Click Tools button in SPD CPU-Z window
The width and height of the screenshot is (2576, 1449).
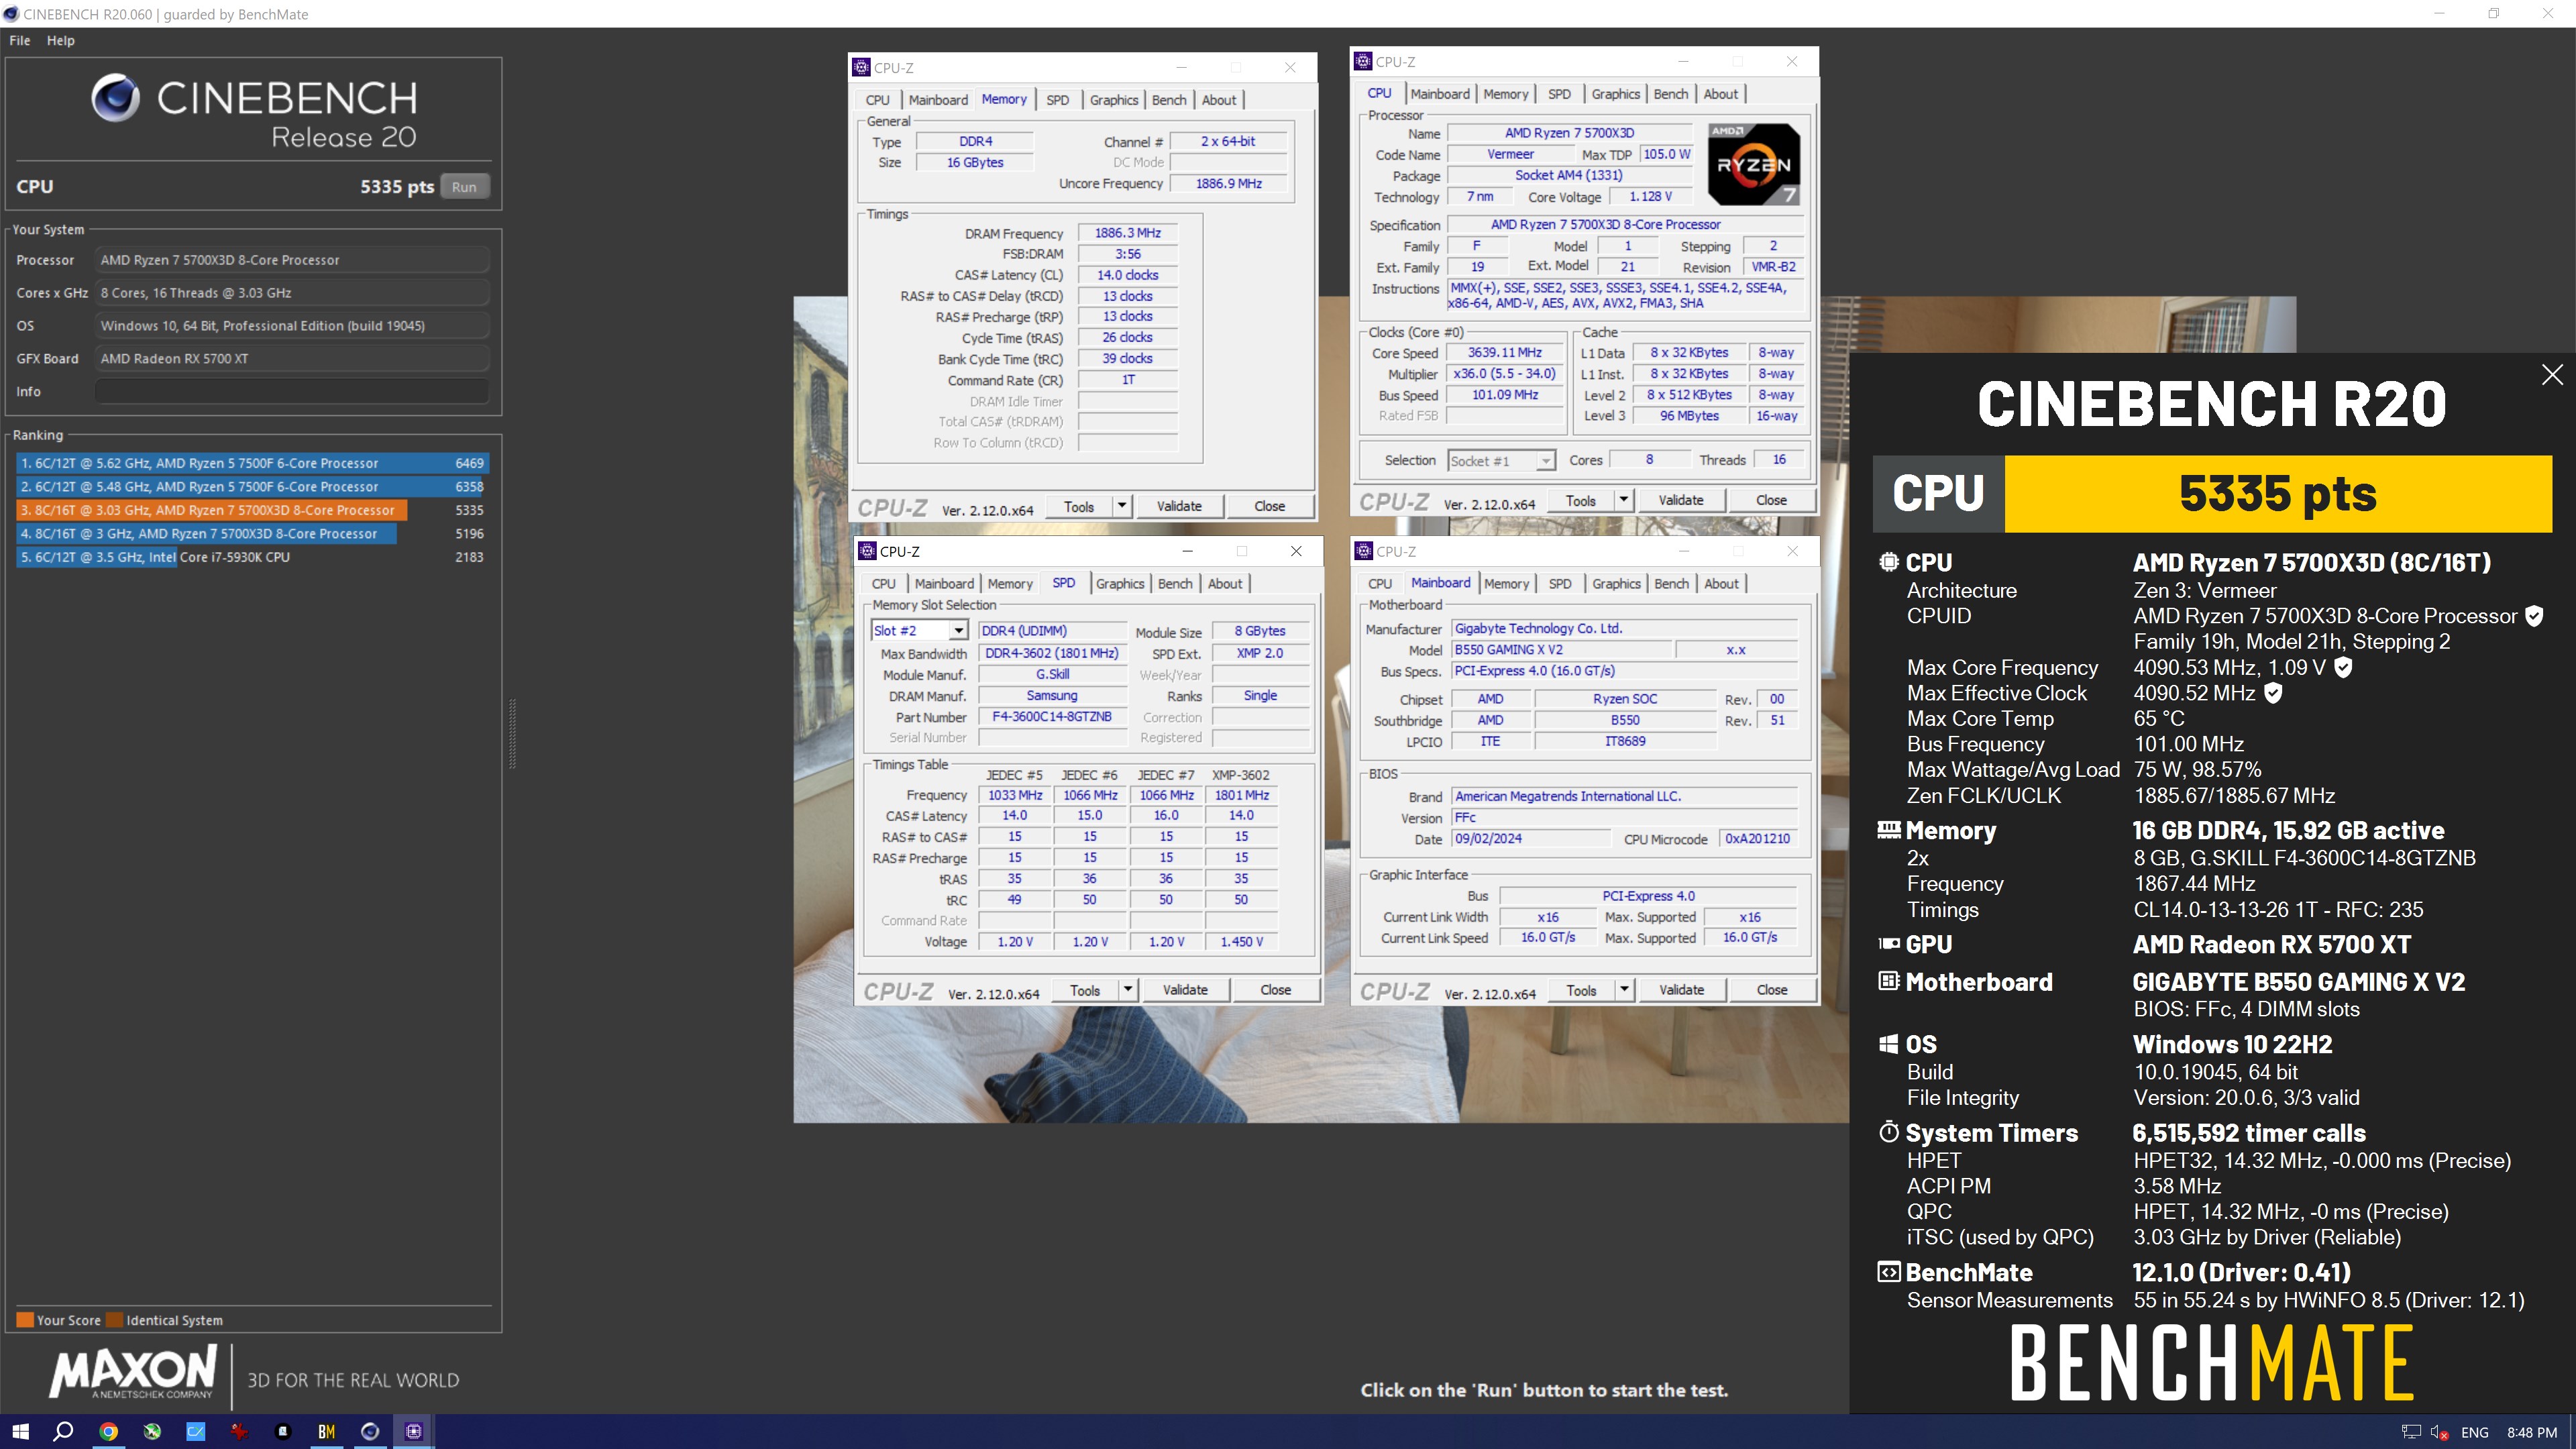click(x=1085, y=990)
